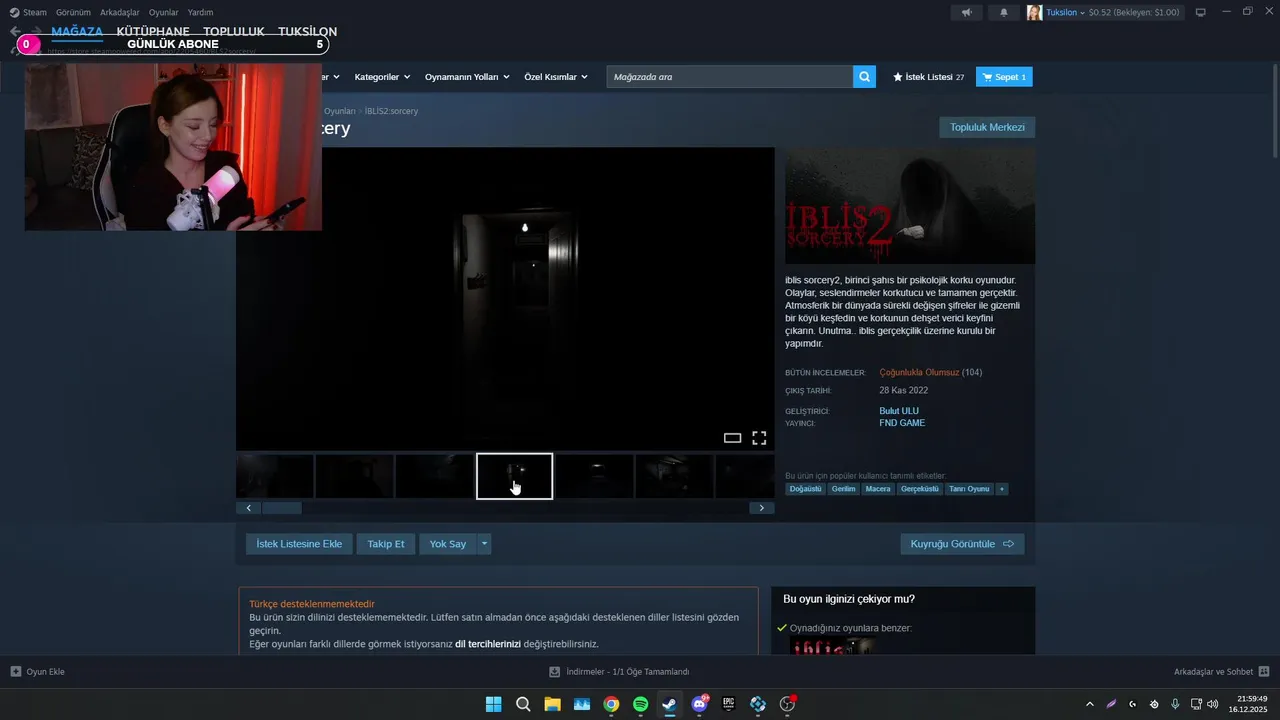Click the Steam icon in the taskbar
The width and height of the screenshot is (1280, 720).
[x=669, y=704]
